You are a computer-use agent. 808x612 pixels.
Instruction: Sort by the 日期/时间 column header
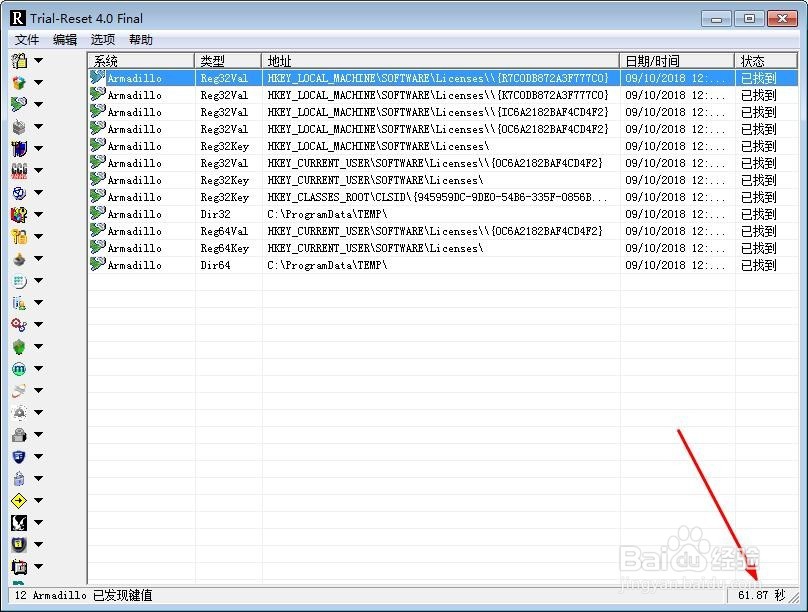pyautogui.click(x=677, y=61)
